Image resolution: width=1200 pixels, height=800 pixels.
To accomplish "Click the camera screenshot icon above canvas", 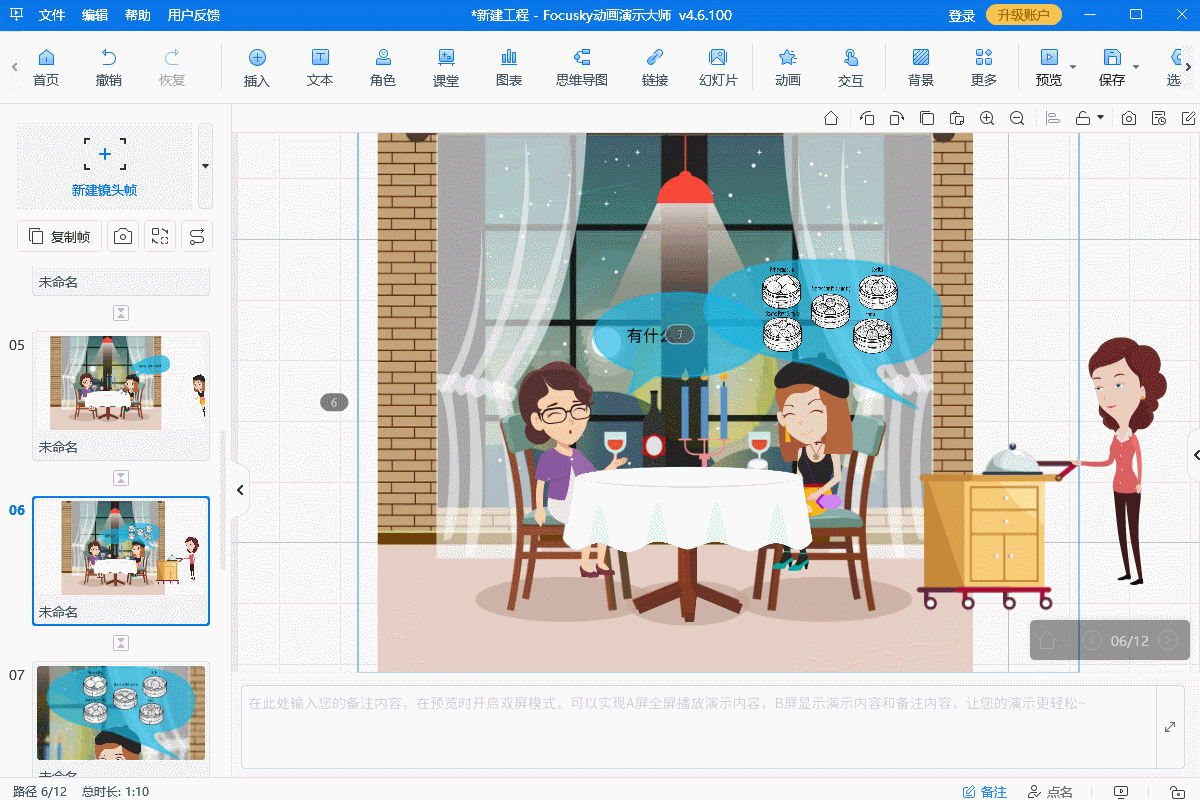I will click(x=1129, y=118).
